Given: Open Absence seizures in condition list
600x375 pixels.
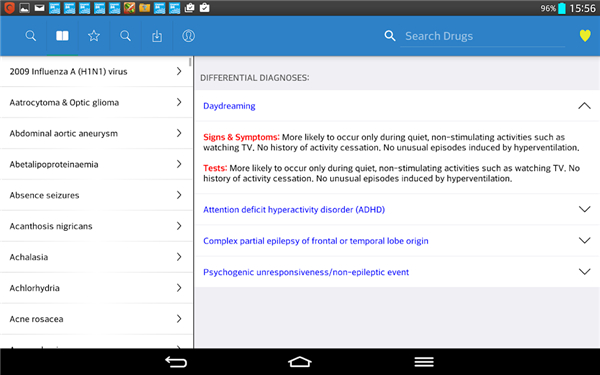Looking at the screenshot, I should 96,195.
